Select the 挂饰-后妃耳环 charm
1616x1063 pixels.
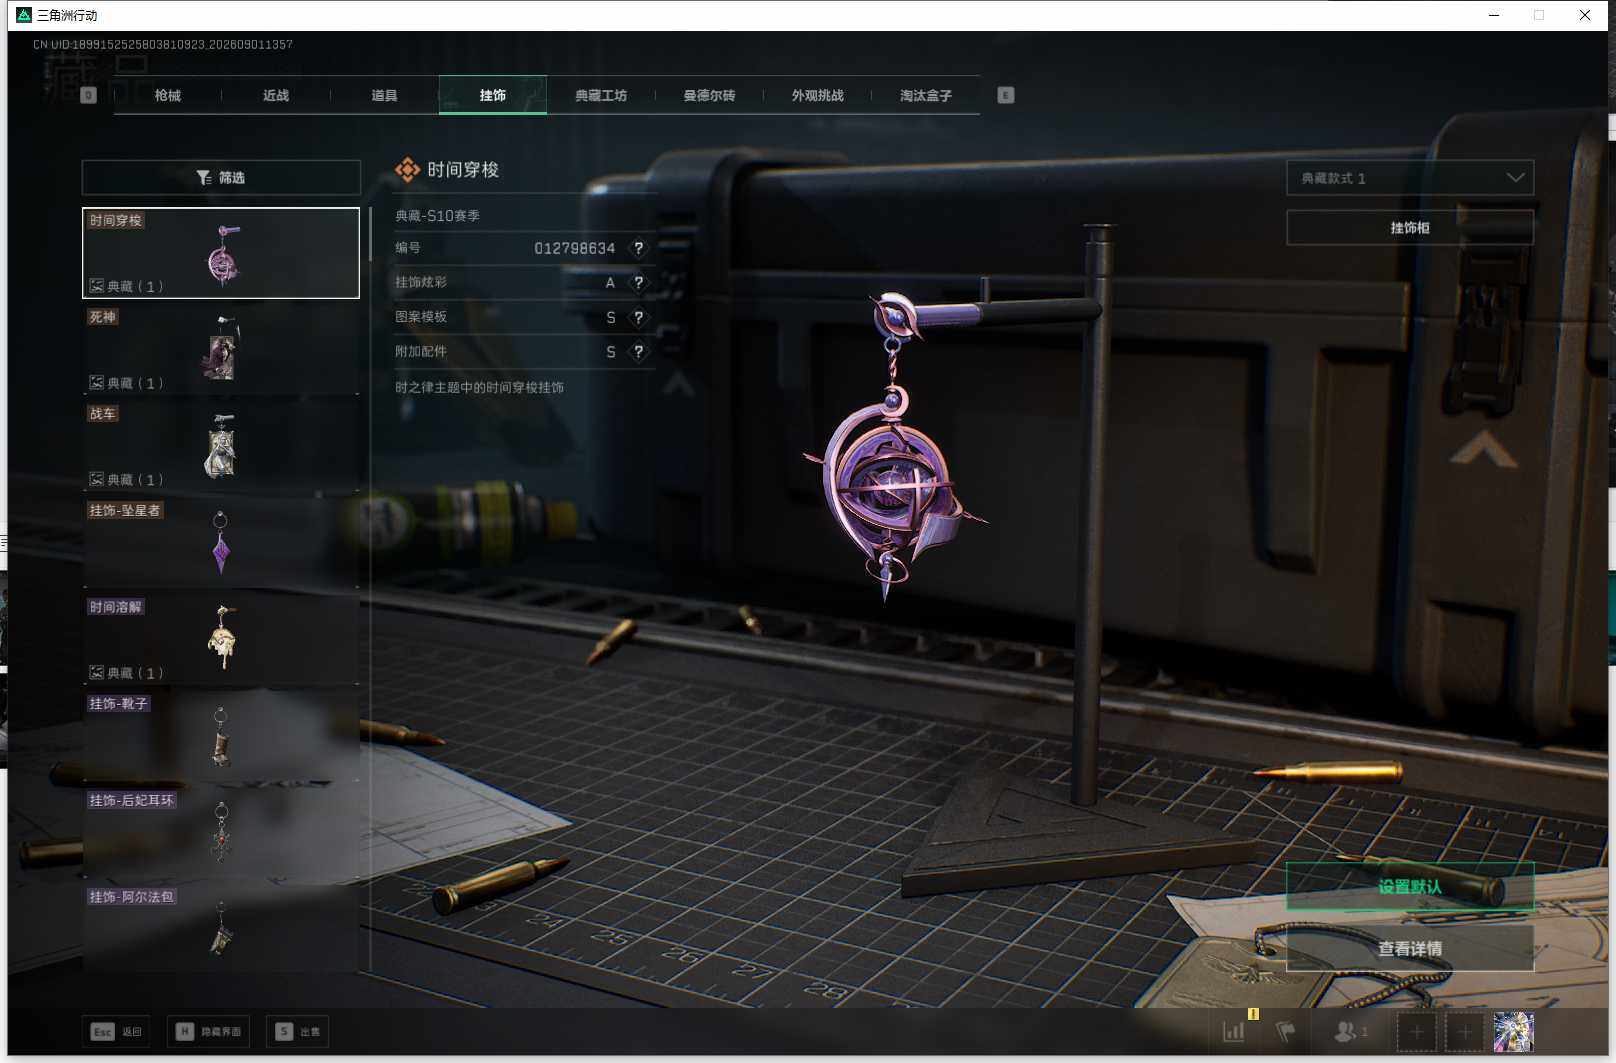pos(221,833)
